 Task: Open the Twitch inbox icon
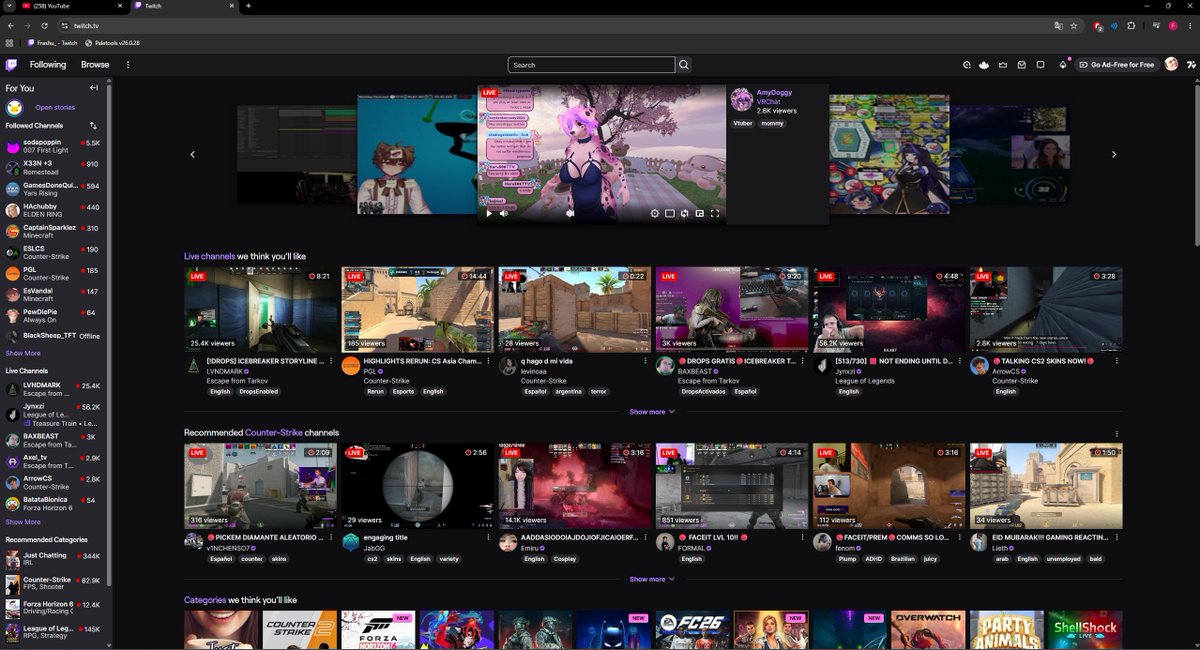point(1022,65)
